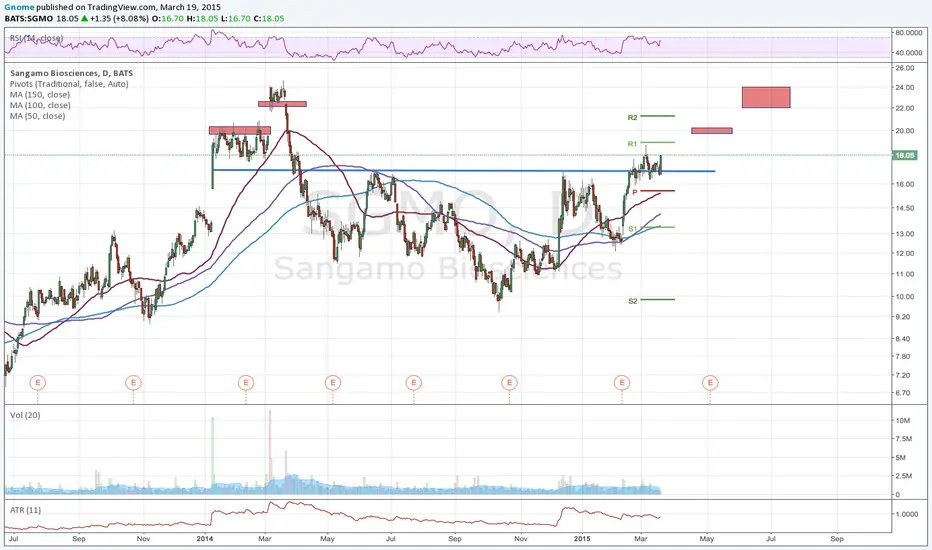Viewport: 932px width, 550px height.
Task: Select the MA (100, close) indicator label
Action: coord(40,105)
